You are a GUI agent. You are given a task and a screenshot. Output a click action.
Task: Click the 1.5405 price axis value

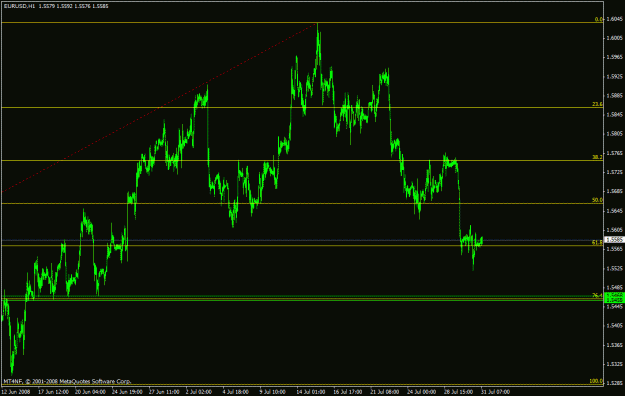coord(615,326)
